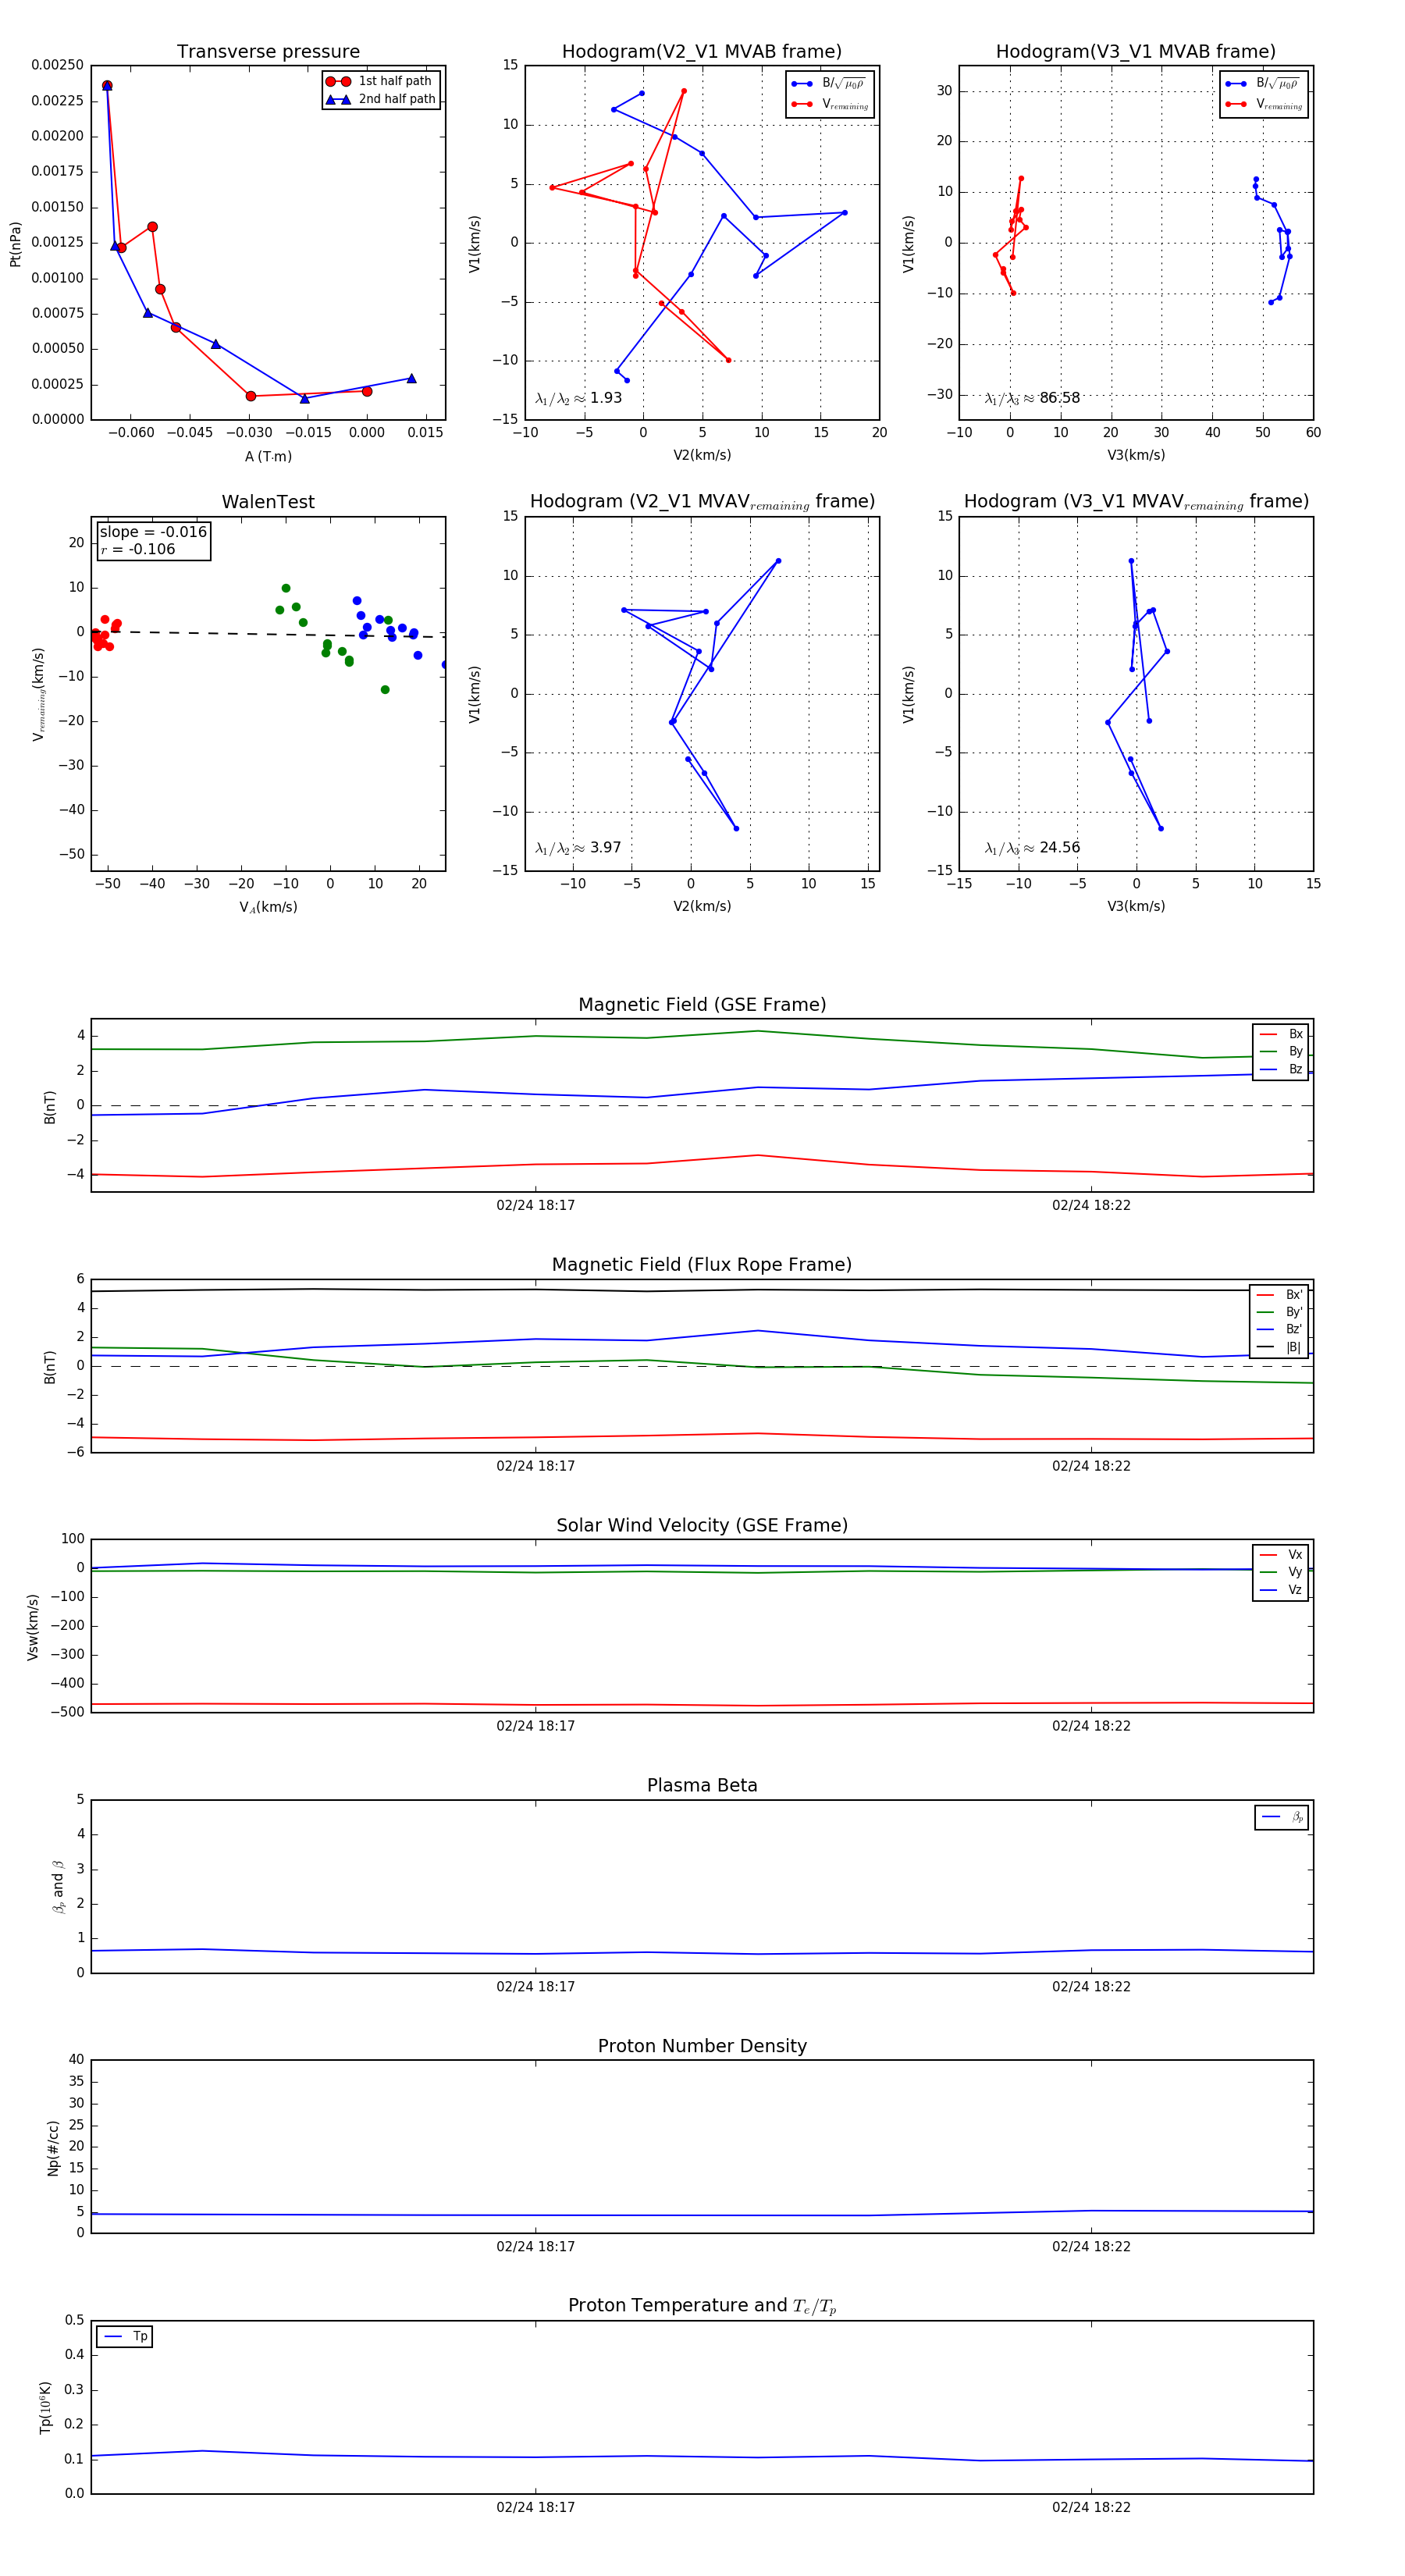
Task: Click 'By' legend entry in GSE magnetic plot
Action: coord(1281,1051)
